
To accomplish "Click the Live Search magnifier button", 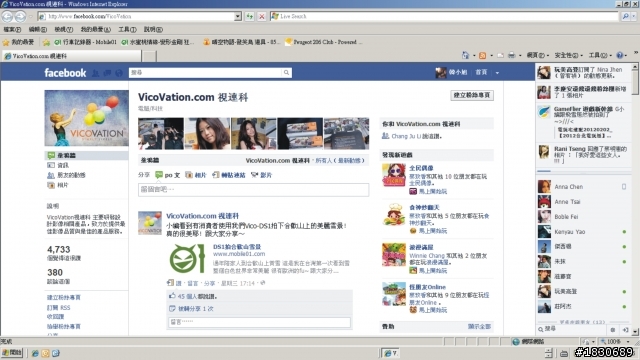I will tap(625, 16).
